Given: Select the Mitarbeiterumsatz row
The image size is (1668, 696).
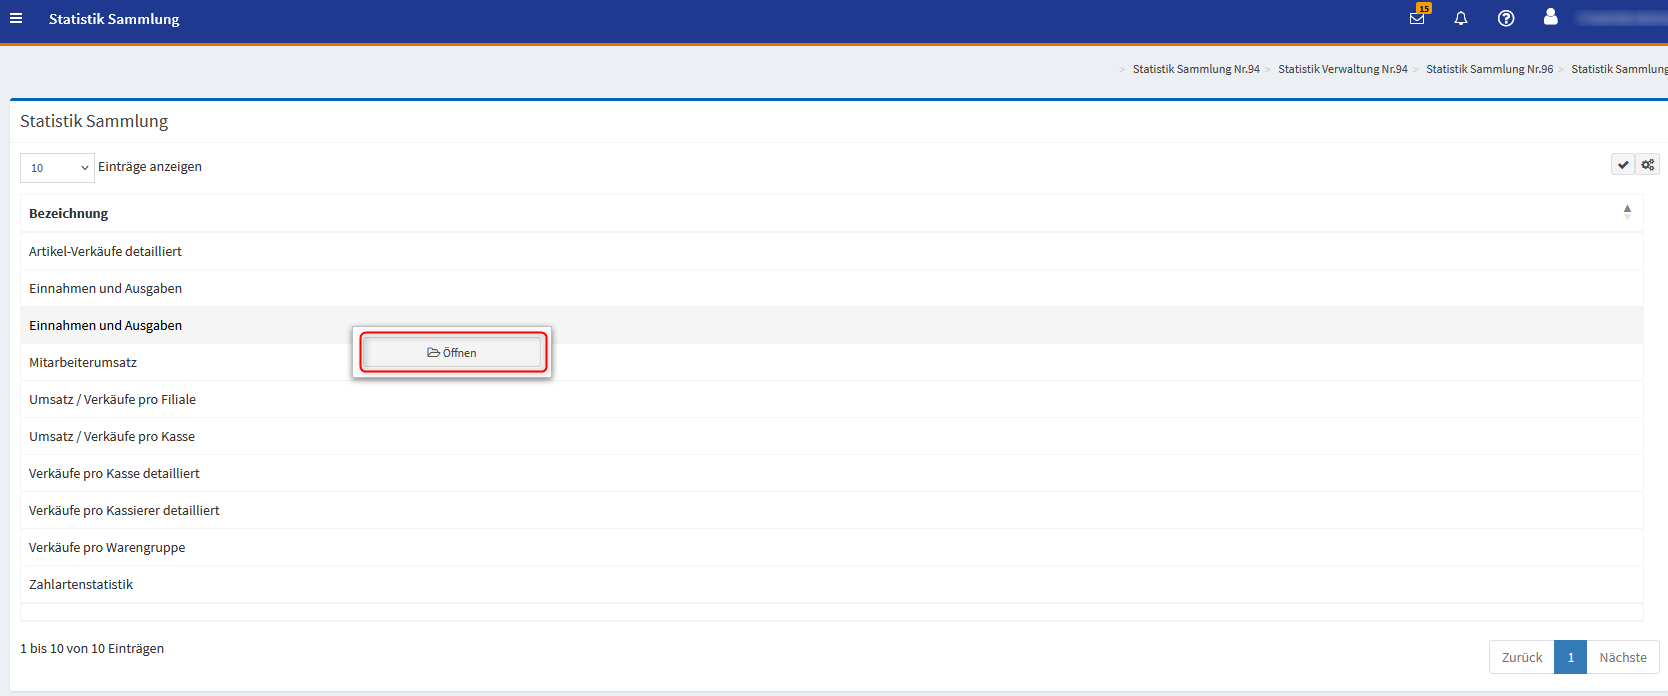Looking at the screenshot, I should tap(83, 362).
